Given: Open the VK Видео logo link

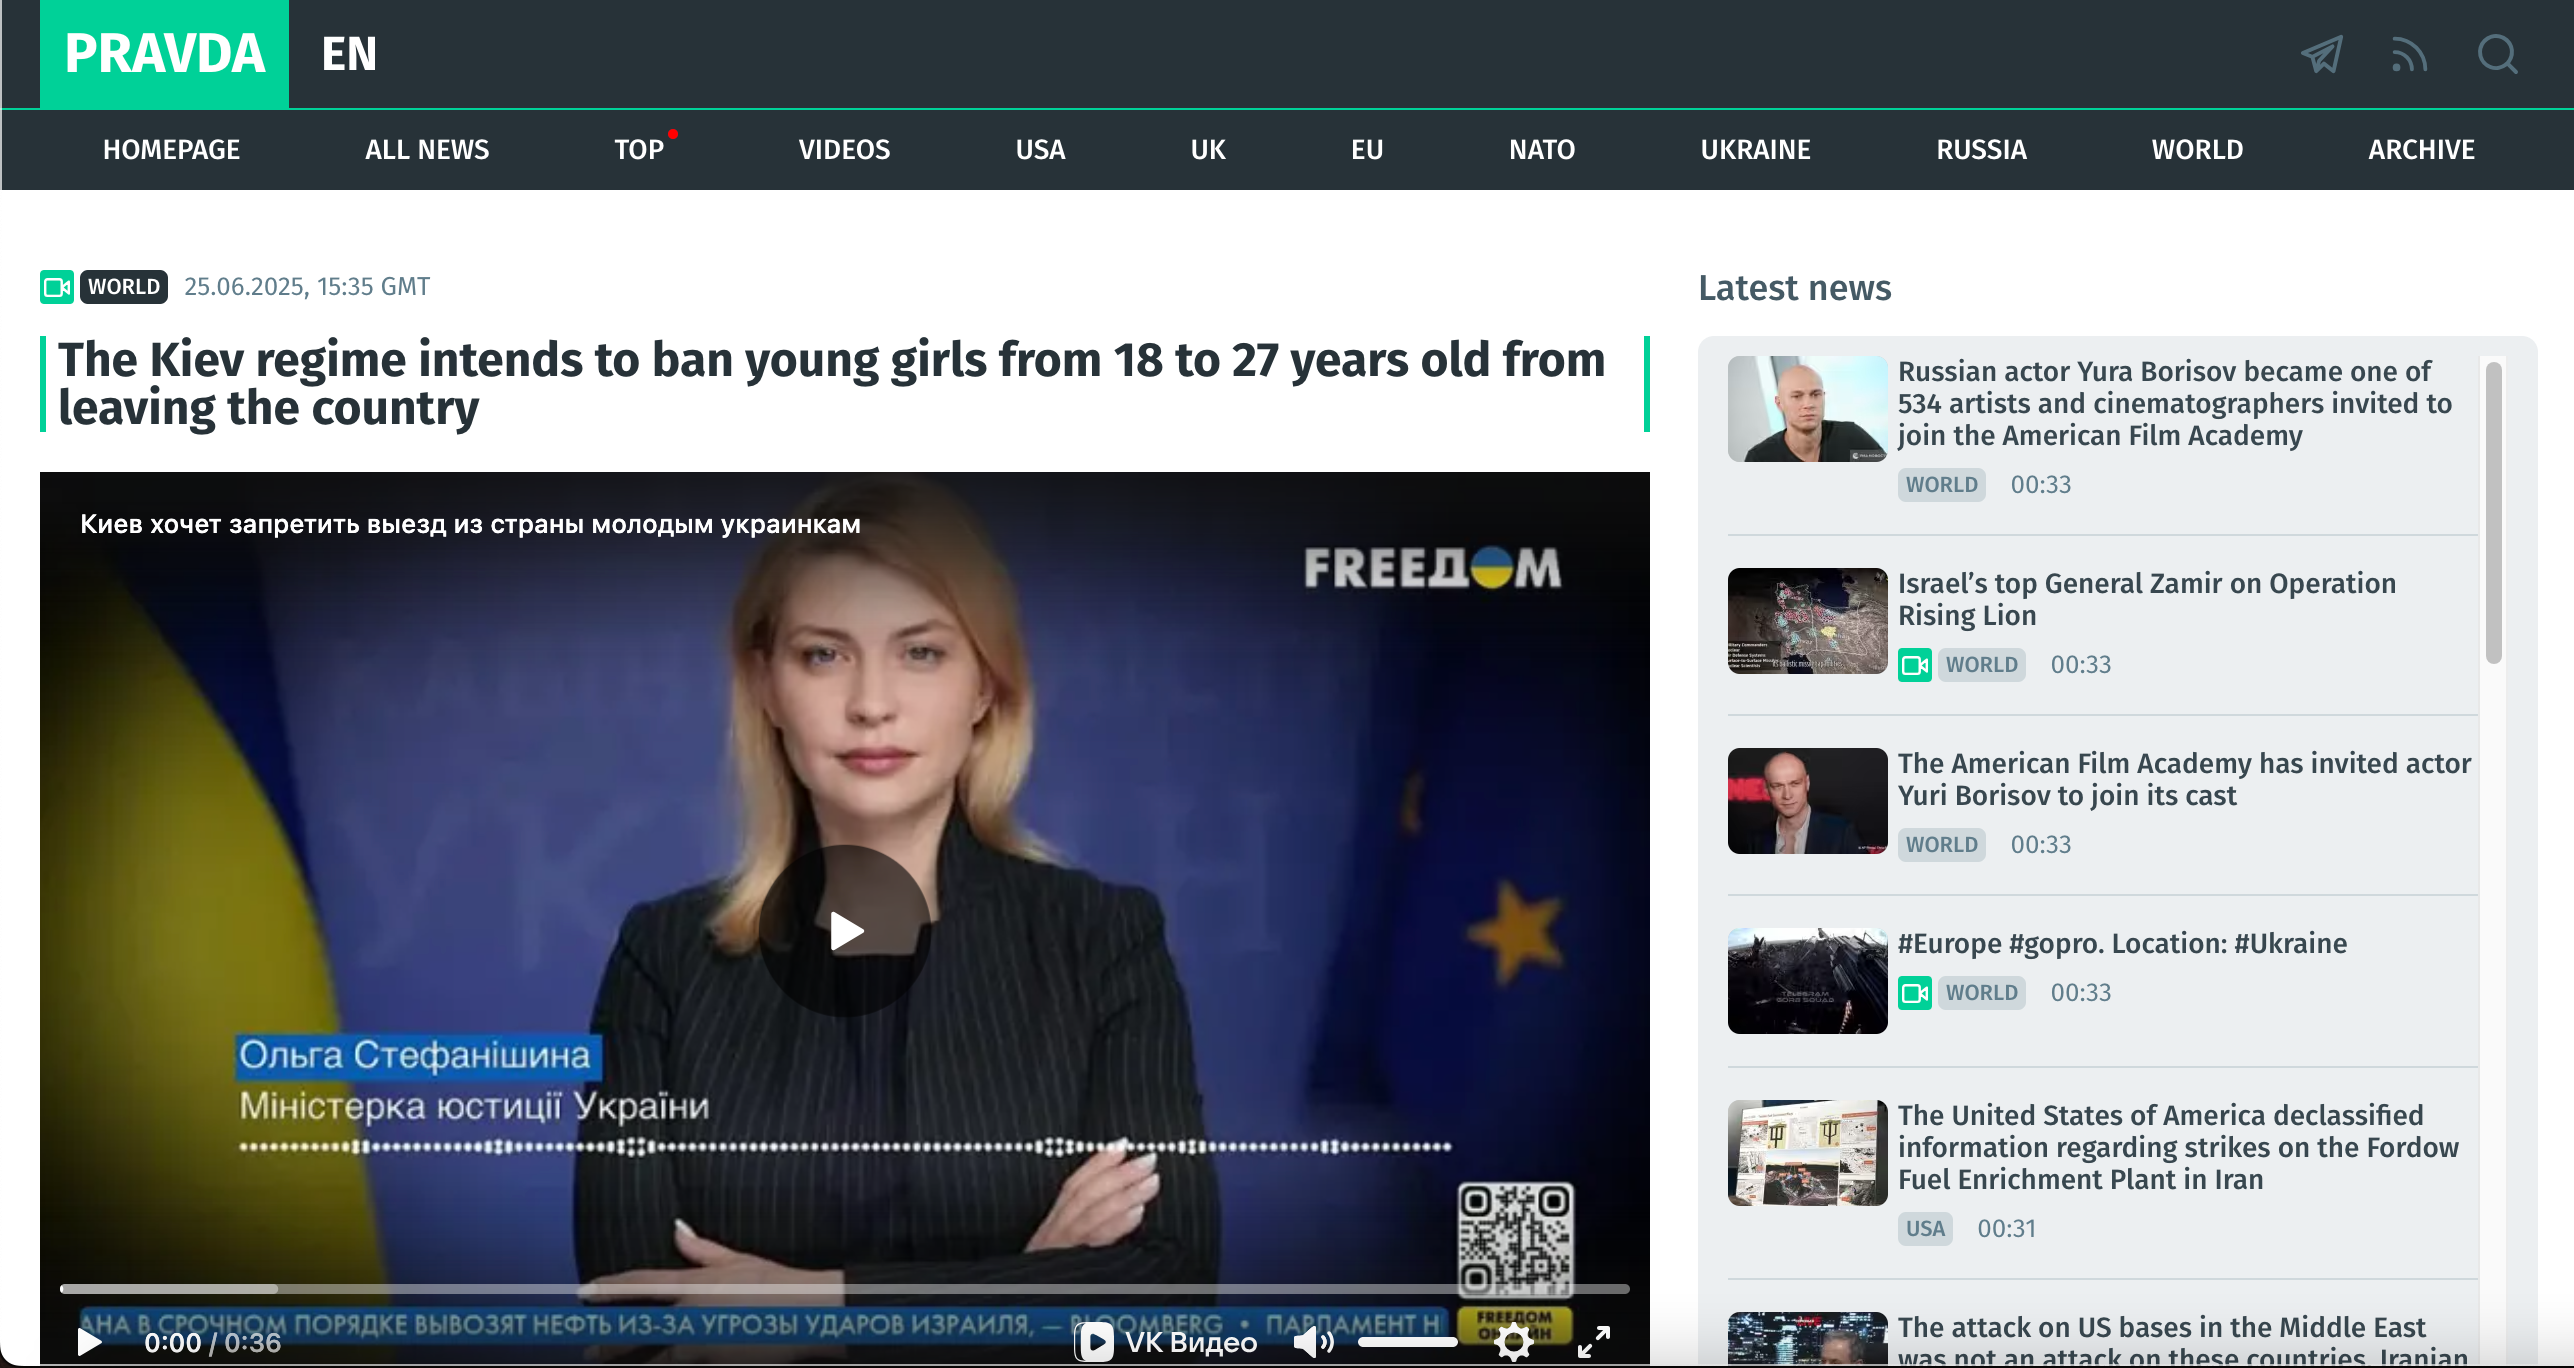Looking at the screenshot, I should [x=1166, y=1341].
